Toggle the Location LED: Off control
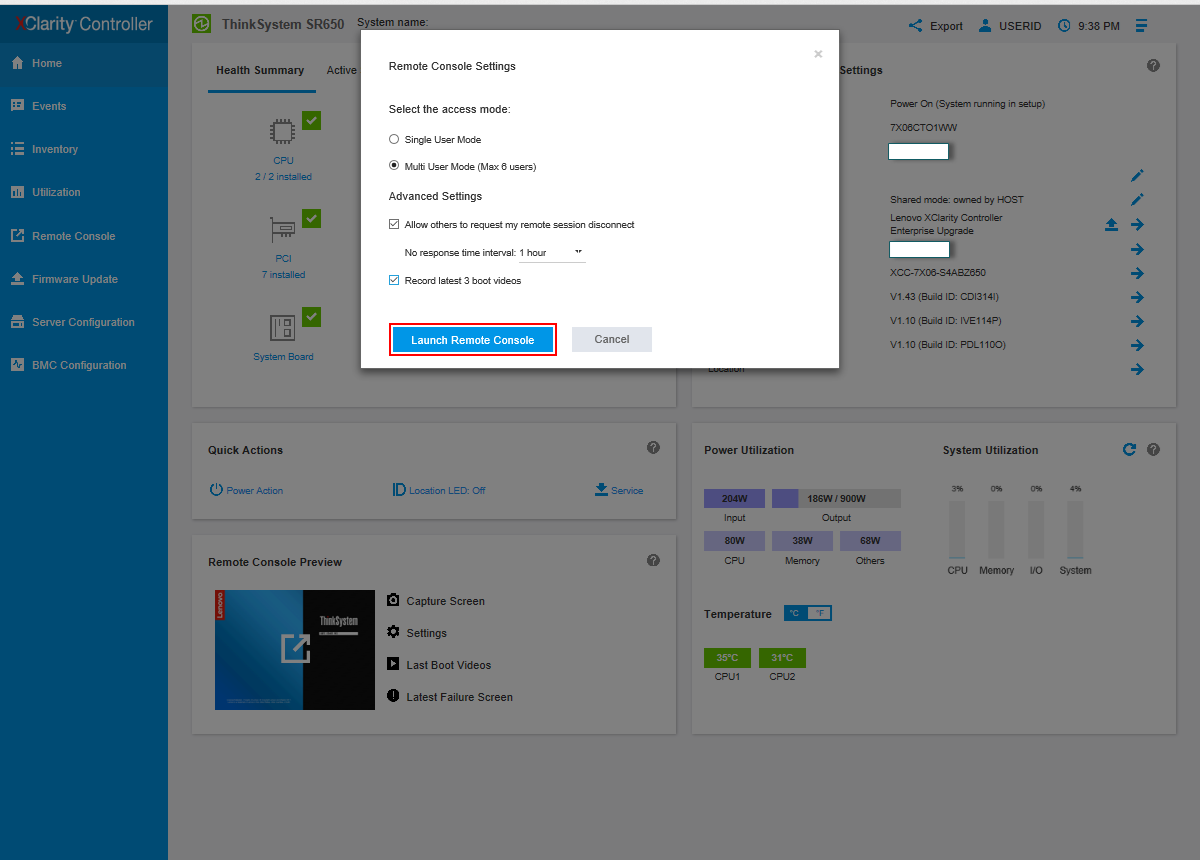Image resolution: width=1200 pixels, height=860 pixels. 439,490
